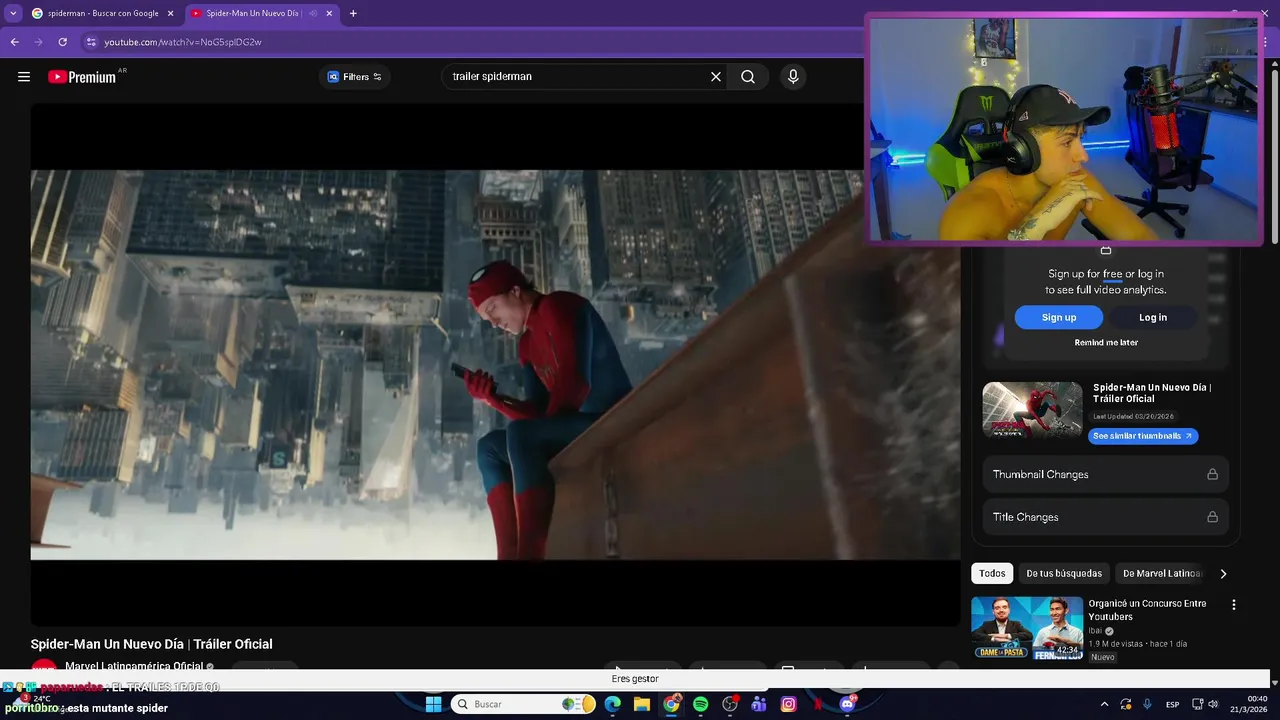Click the Spider-Man trailer video player
Image resolution: width=1280 pixels, height=720 pixels.
pyautogui.click(x=495, y=364)
